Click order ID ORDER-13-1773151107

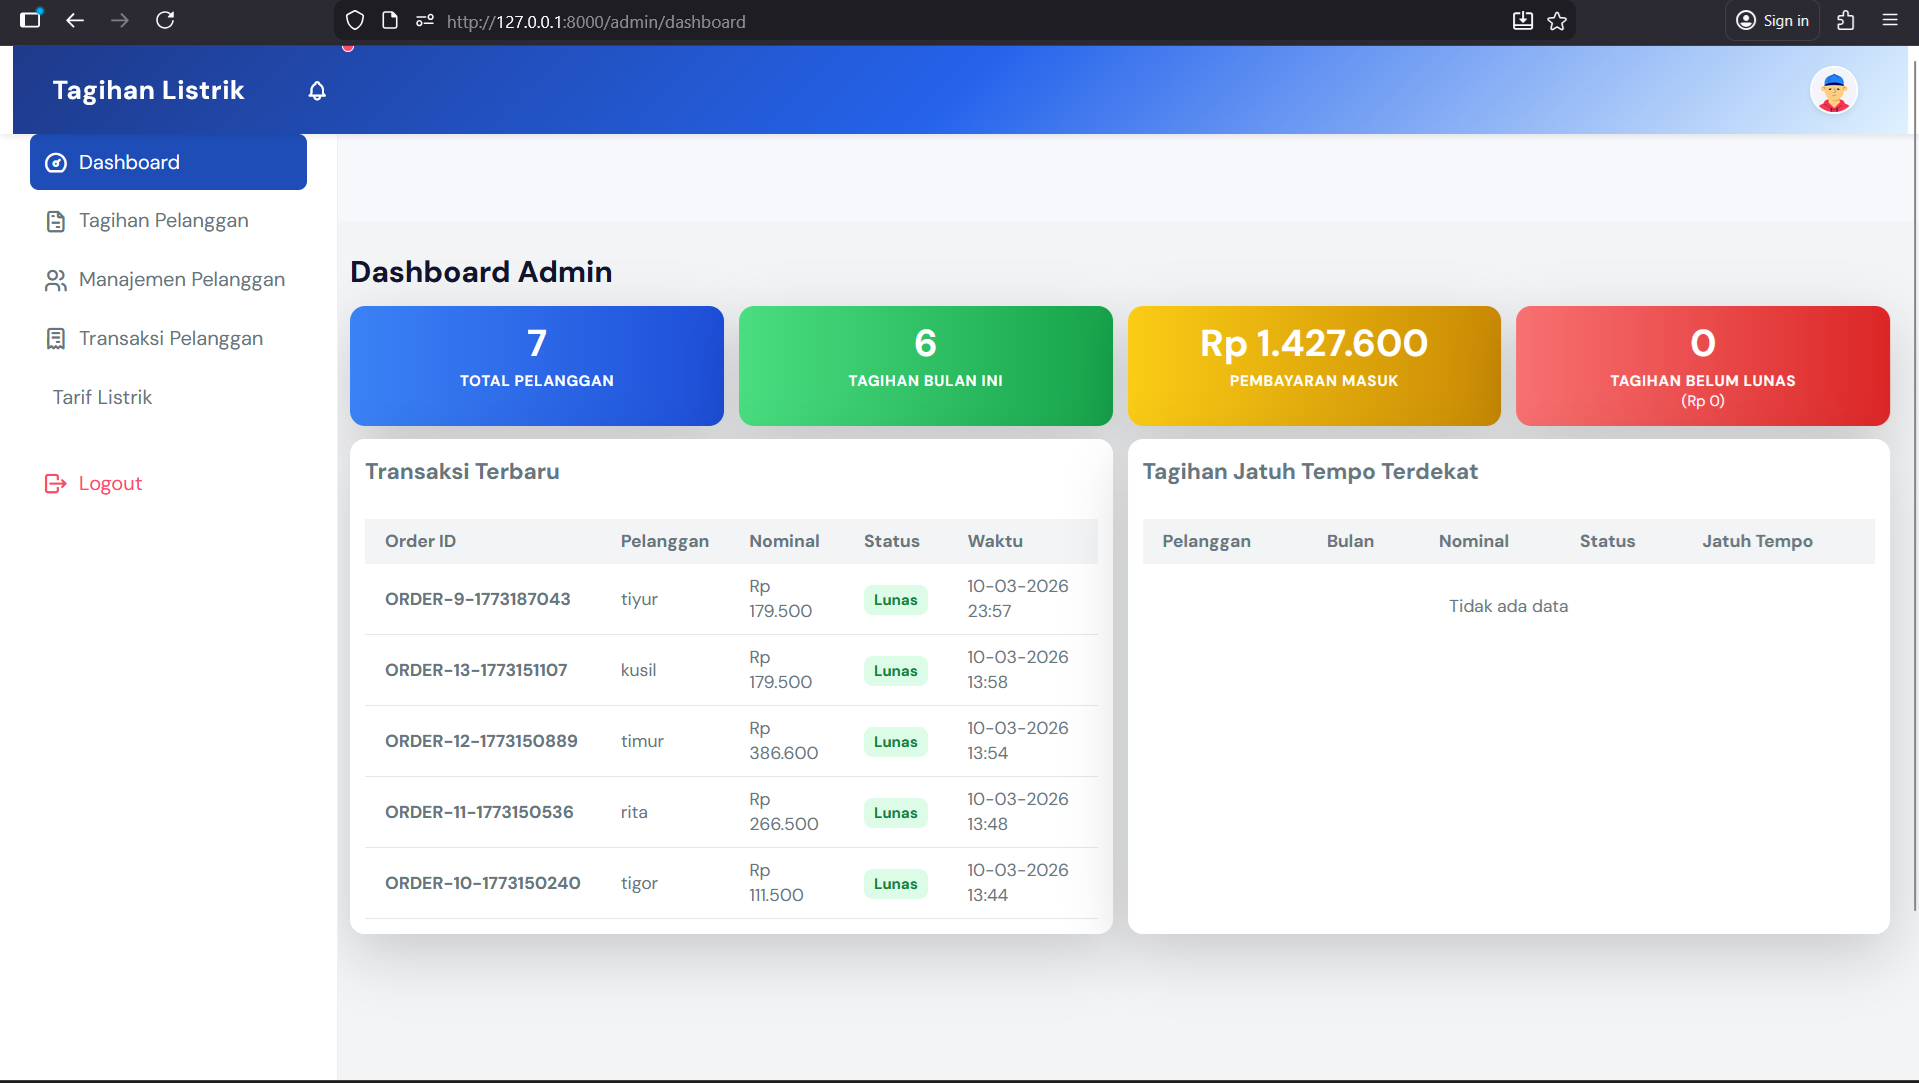[476, 670]
